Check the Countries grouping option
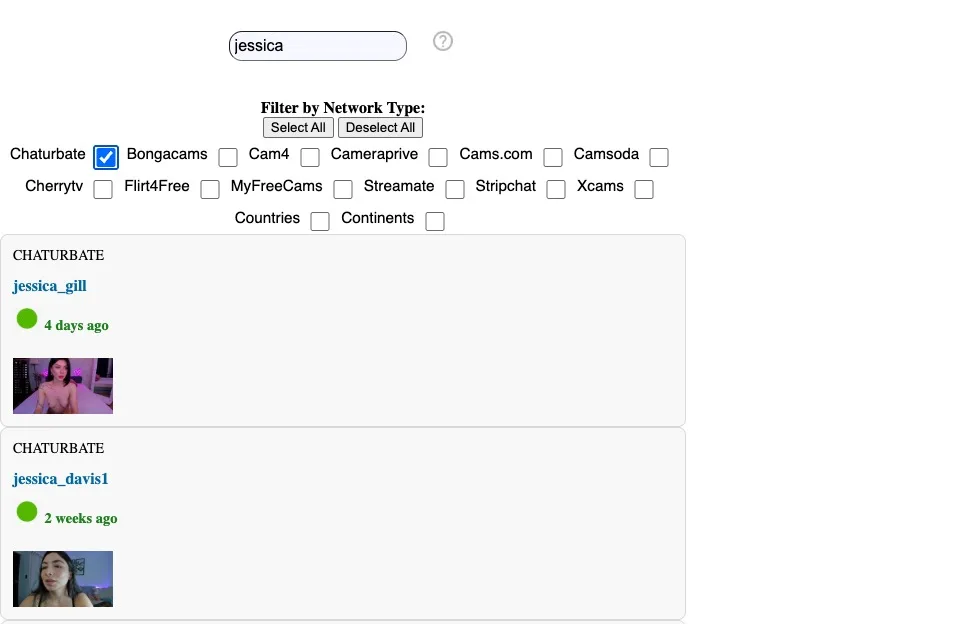Viewport: 962px width, 624px height. 320,221
